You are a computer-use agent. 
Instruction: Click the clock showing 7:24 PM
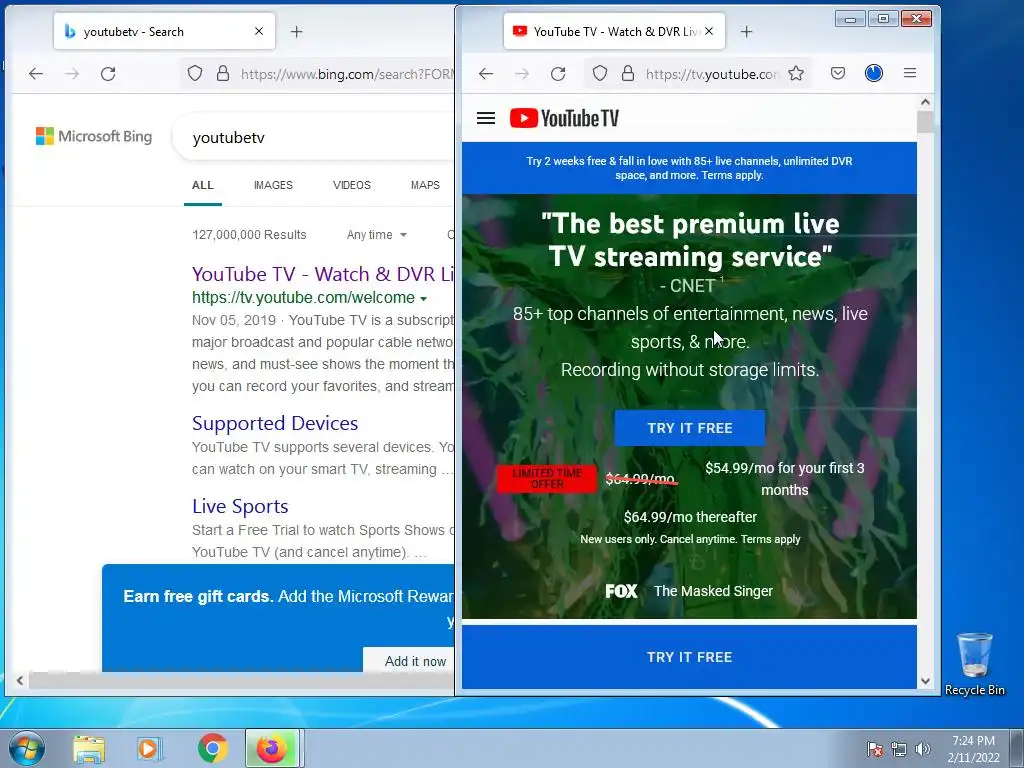click(973, 741)
